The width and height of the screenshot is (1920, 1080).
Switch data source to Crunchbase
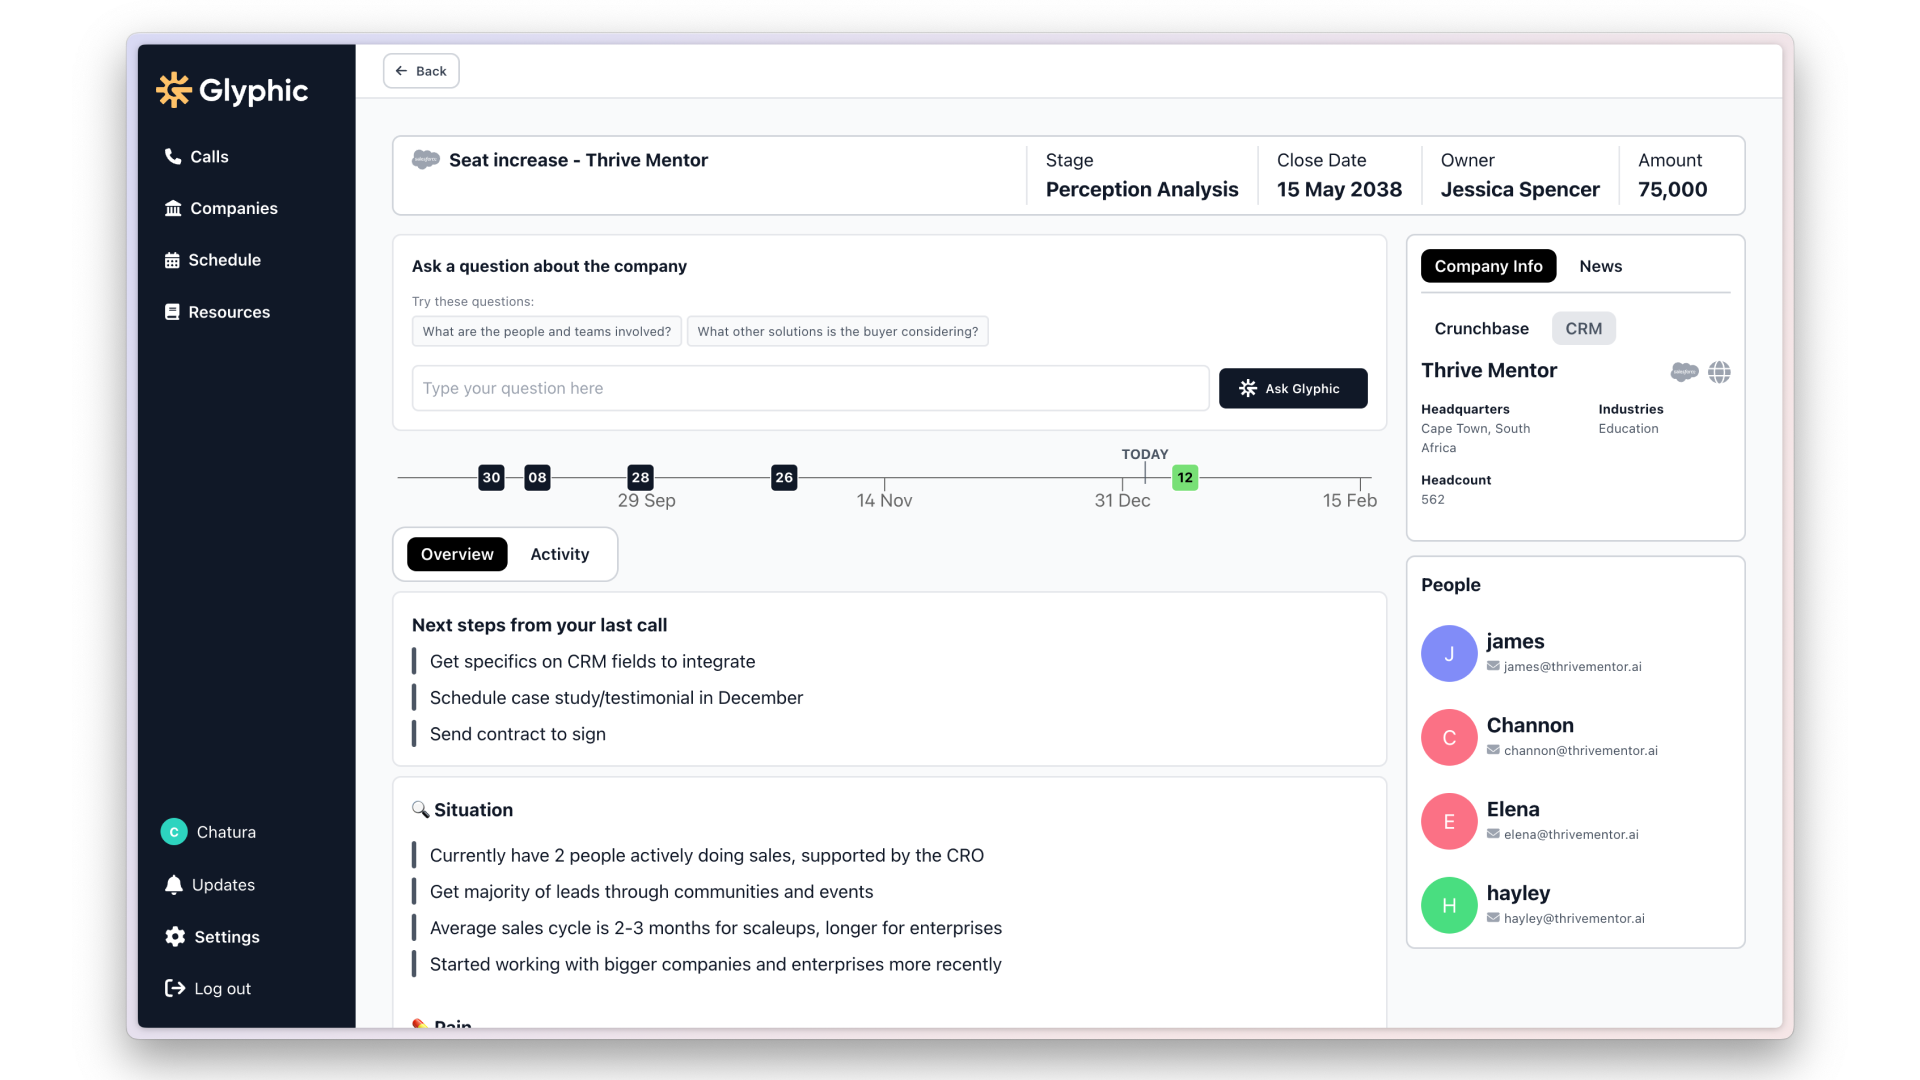1481,328
